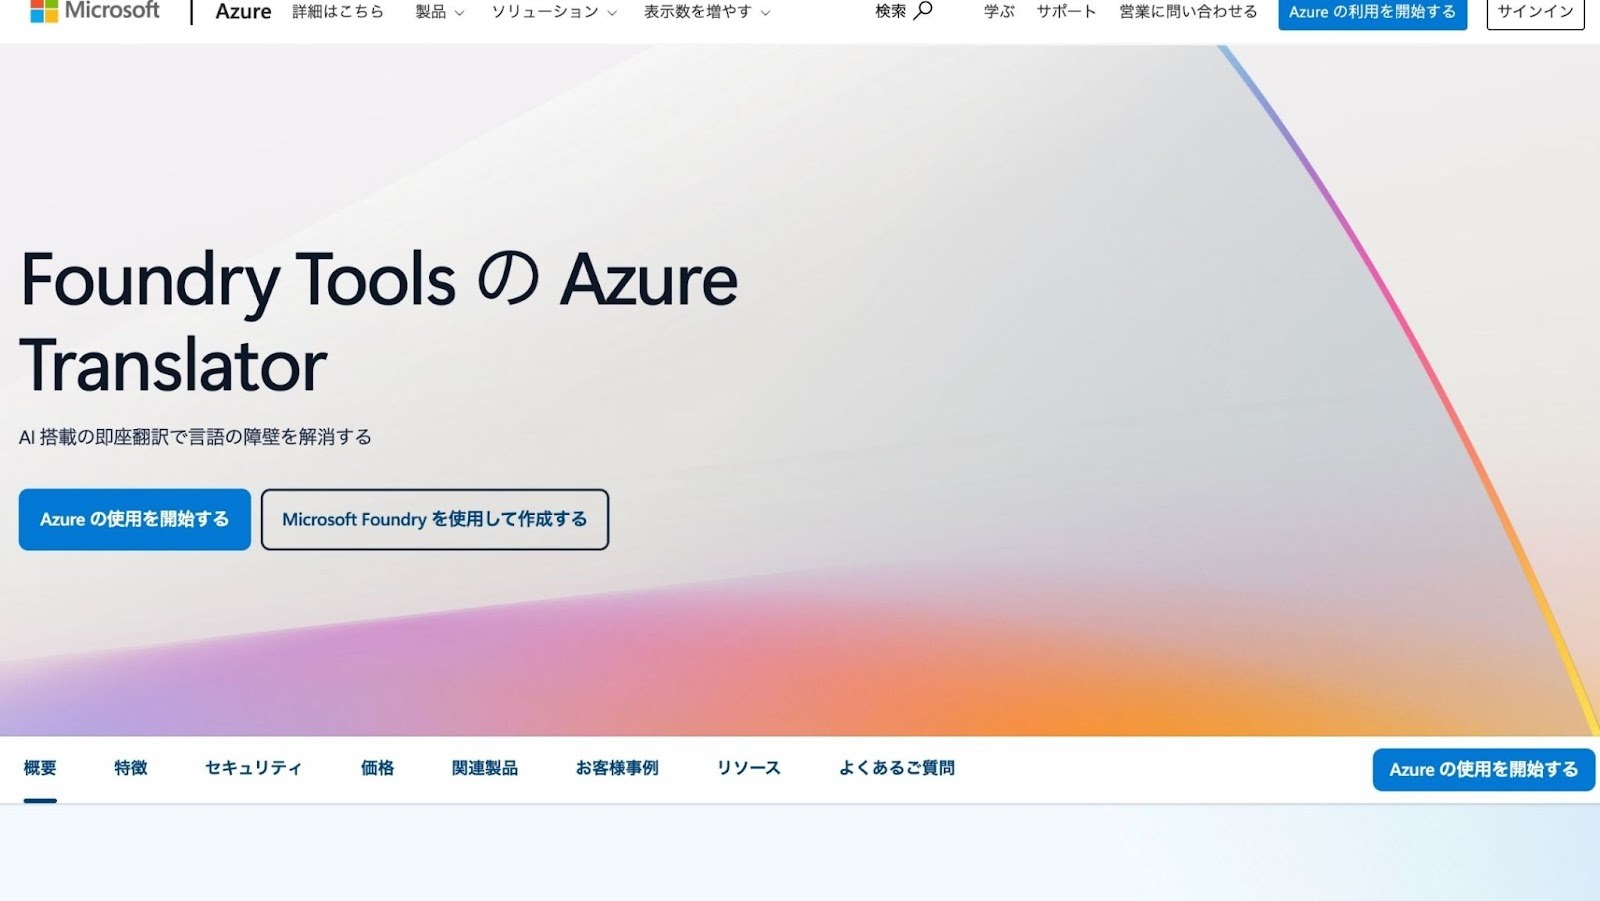Select the 価格 tab
Viewport: 1600px width, 901px height.
pos(377,768)
